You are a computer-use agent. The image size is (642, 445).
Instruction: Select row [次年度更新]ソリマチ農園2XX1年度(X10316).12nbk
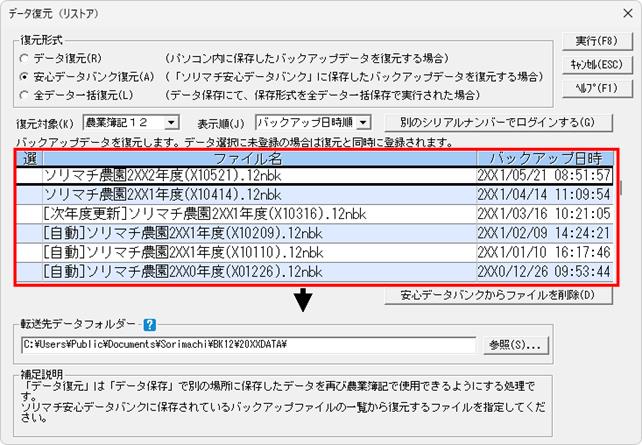[314, 214]
